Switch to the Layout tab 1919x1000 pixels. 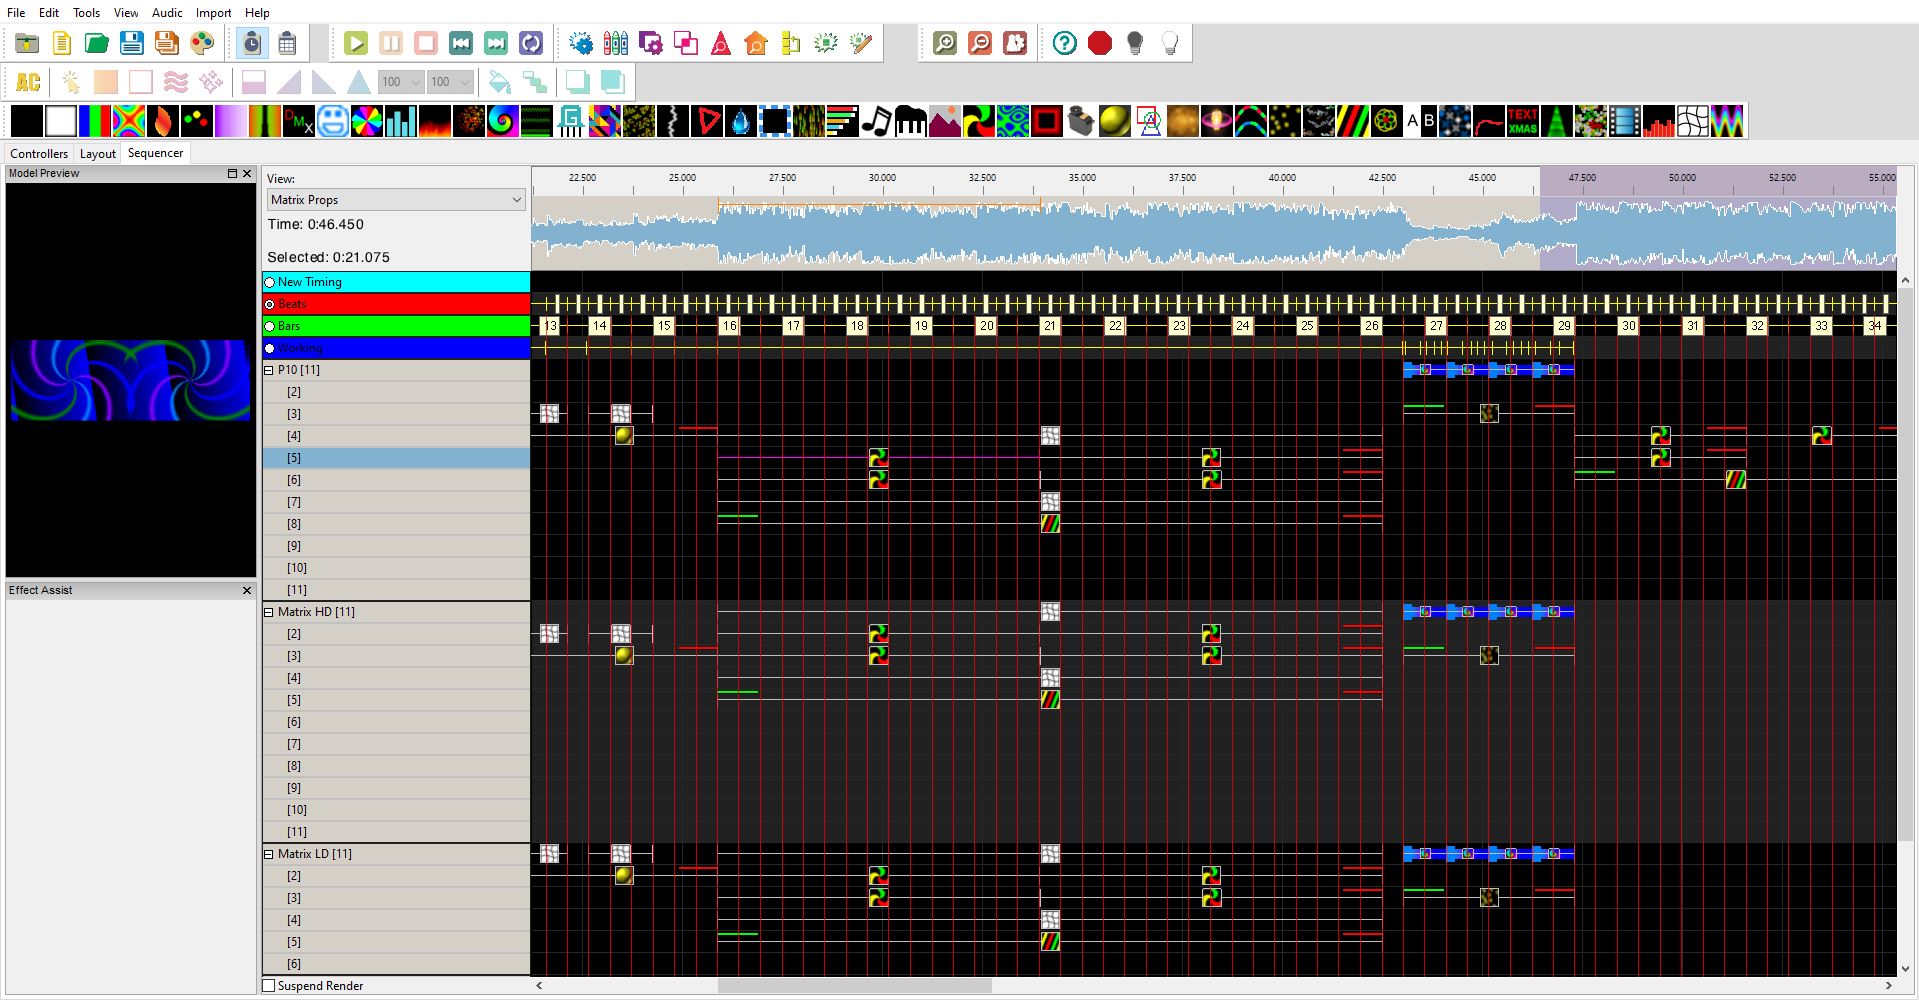point(98,153)
